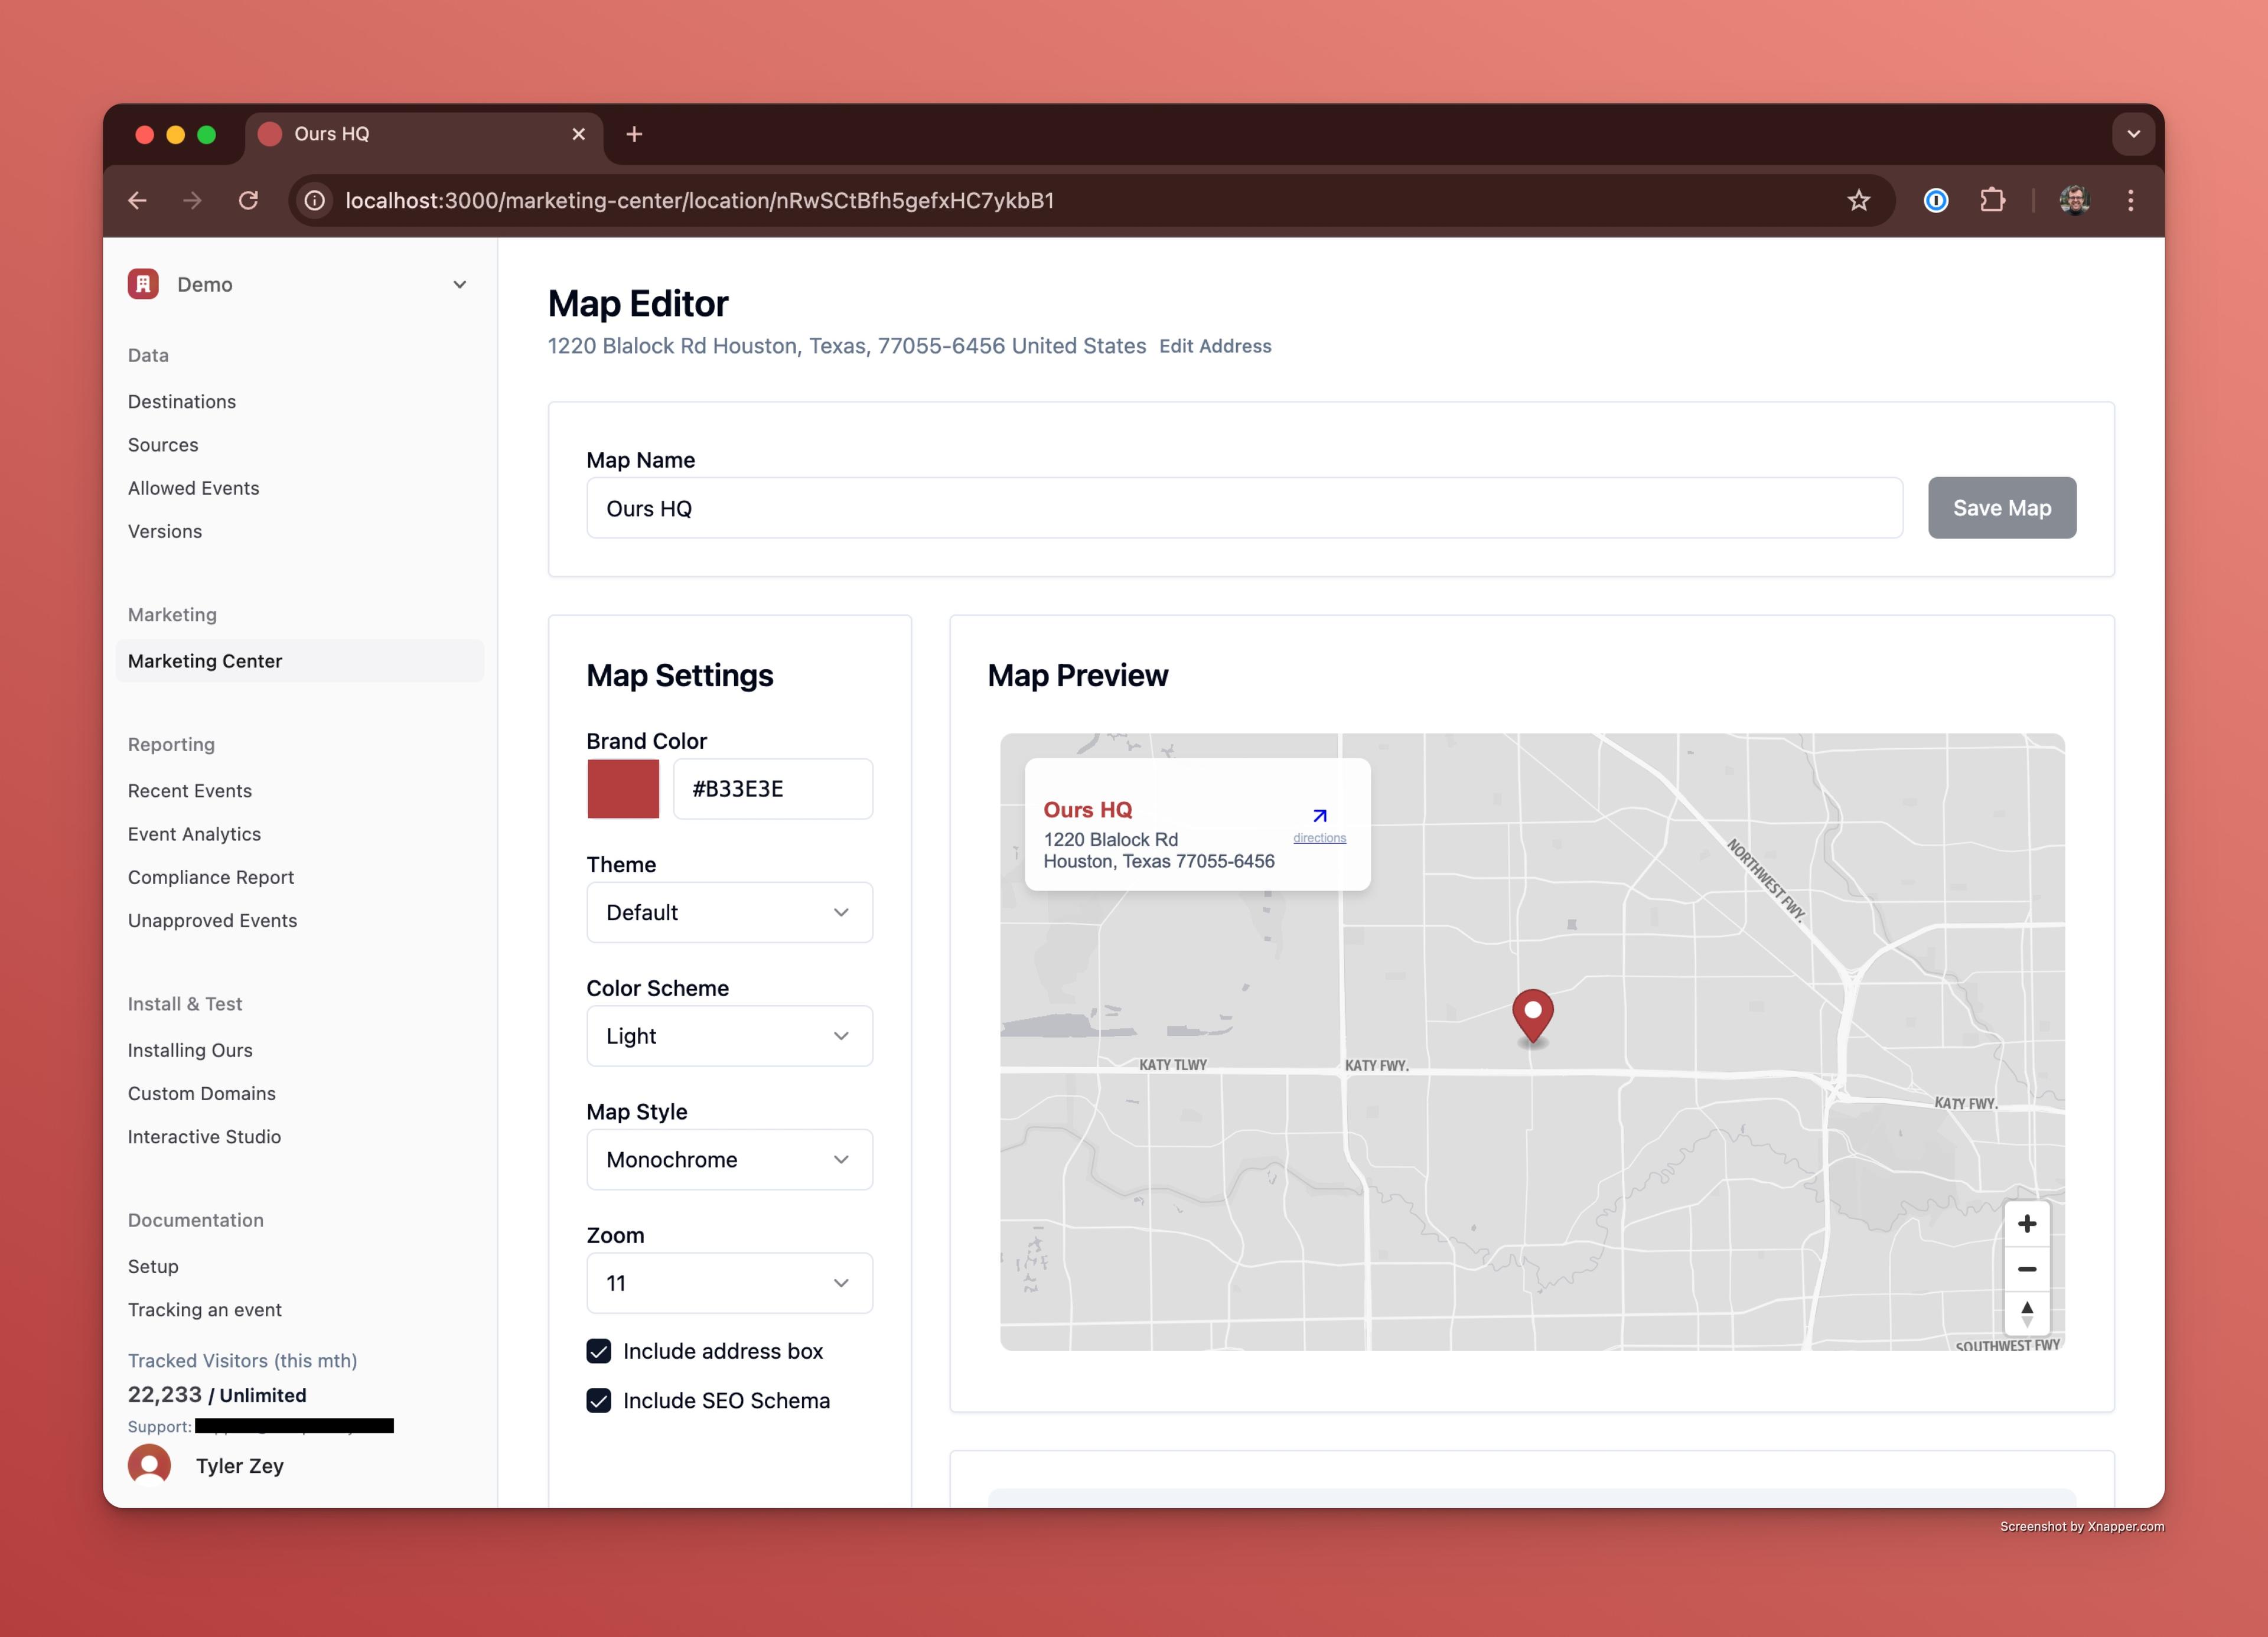Open Destinations in the sidebar
The height and width of the screenshot is (1637, 2268).
(182, 401)
